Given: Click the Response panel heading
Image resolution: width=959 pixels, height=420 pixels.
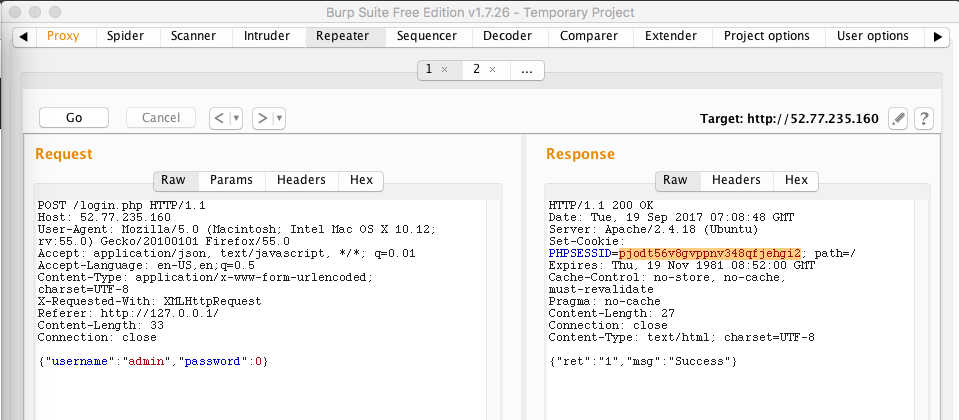Looking at the screenshot, I should point(580,154).
